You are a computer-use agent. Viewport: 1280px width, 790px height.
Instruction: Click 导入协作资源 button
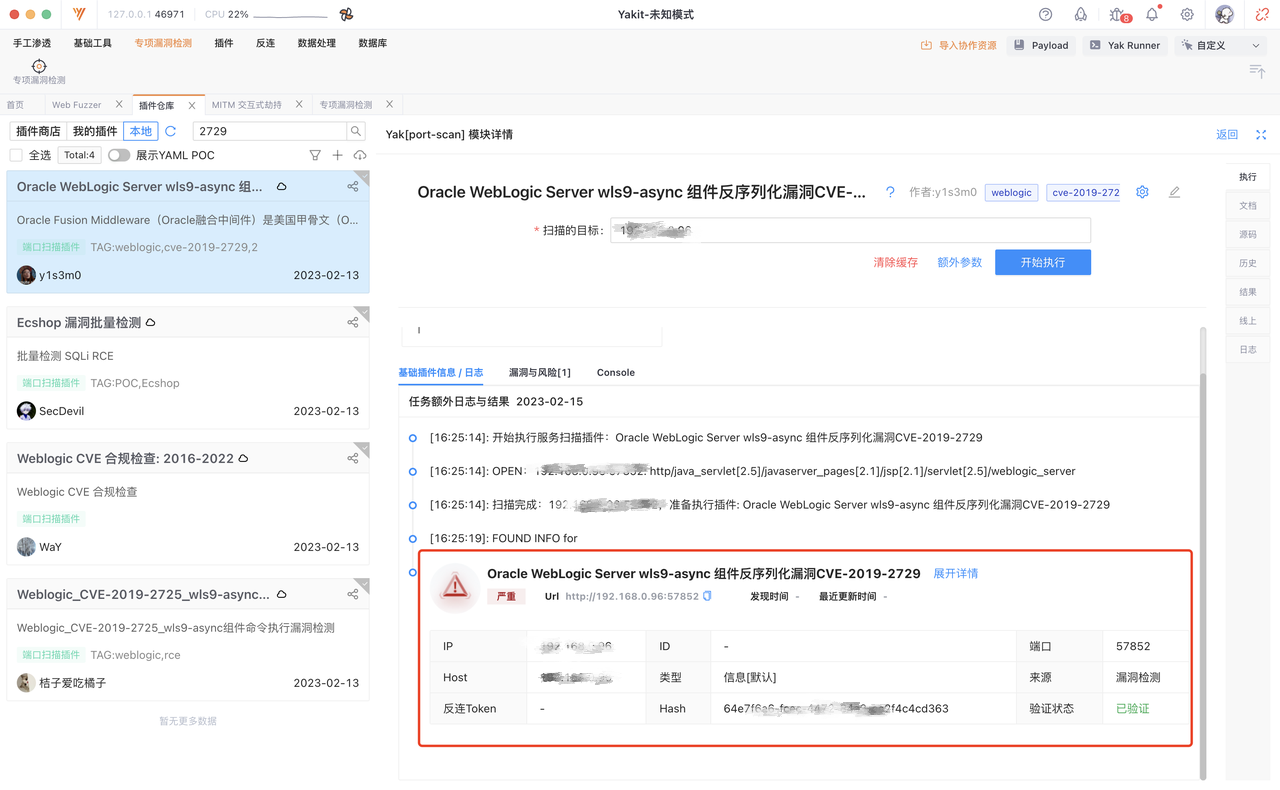[958, 45]
